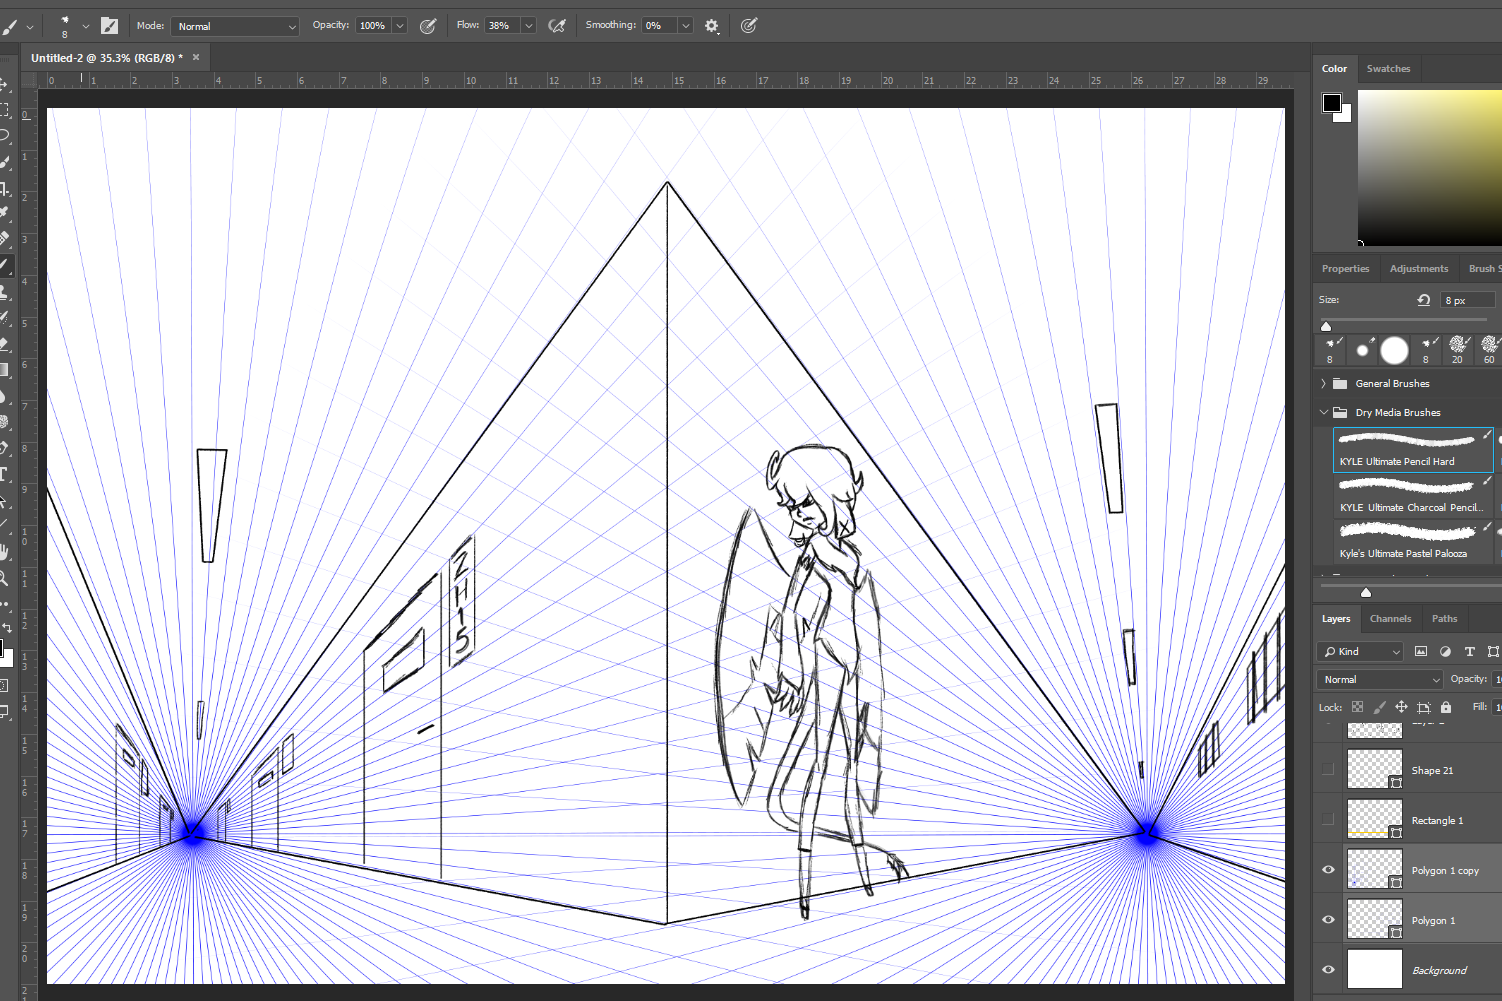Filter layers by type layers icon

coord(1469,651)
